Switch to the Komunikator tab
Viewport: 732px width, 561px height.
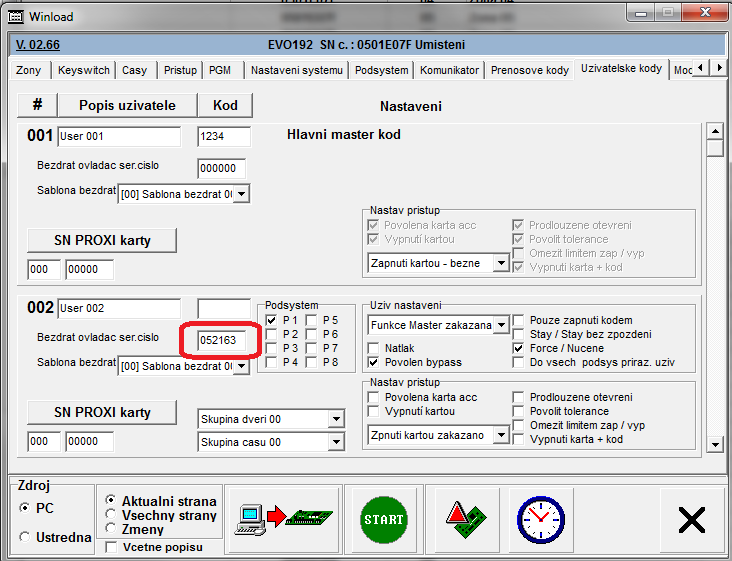(x=450, y=70)
